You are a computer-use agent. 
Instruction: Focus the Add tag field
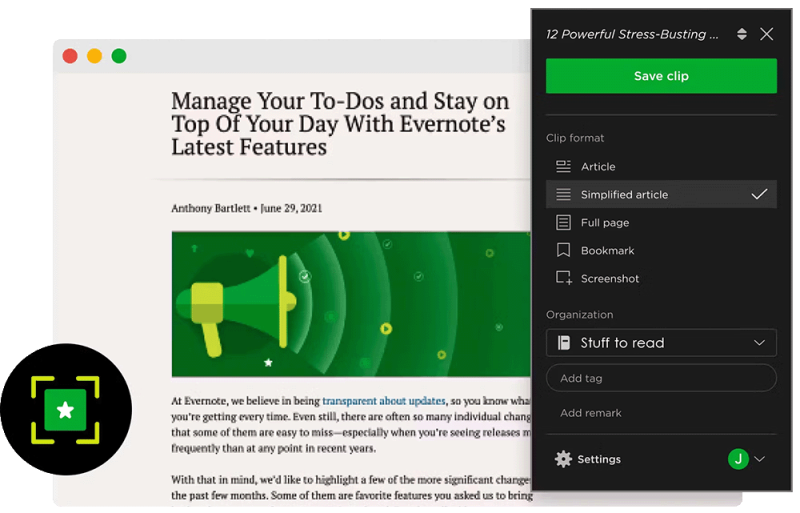click(x=661, y=378)
